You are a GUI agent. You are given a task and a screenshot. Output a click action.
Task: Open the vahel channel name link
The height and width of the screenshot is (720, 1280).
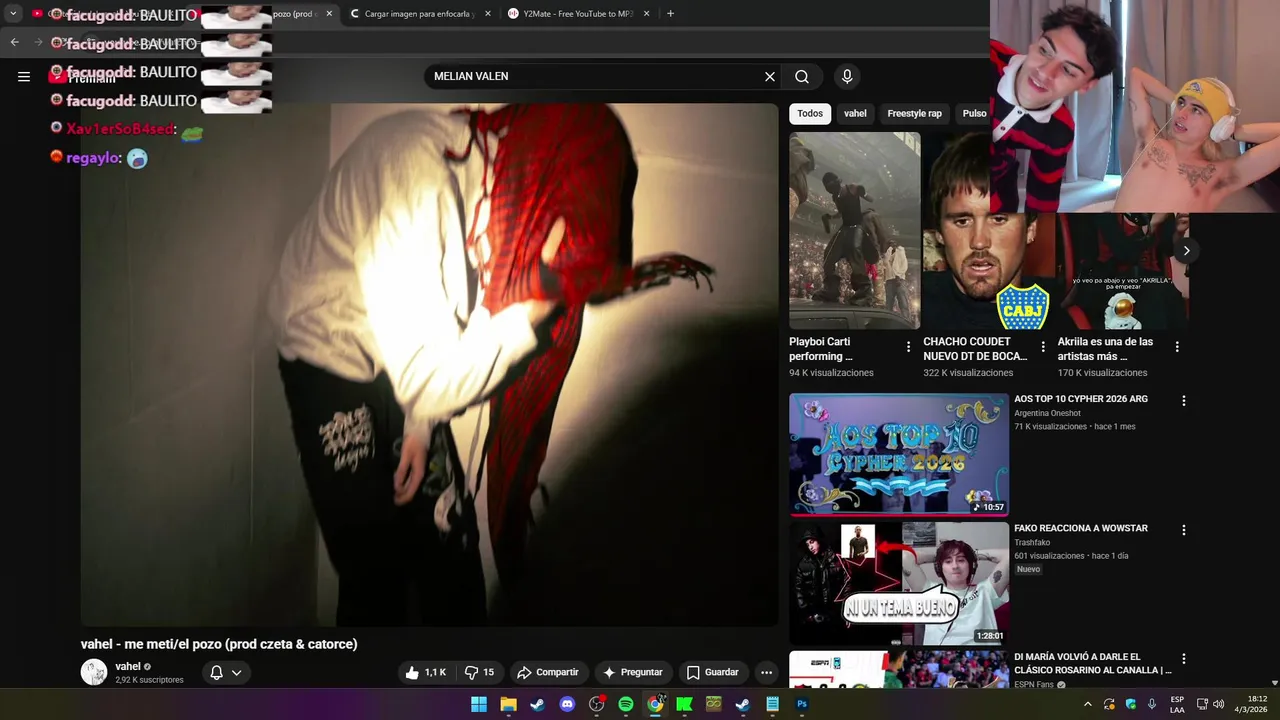(x=128, y=666)
